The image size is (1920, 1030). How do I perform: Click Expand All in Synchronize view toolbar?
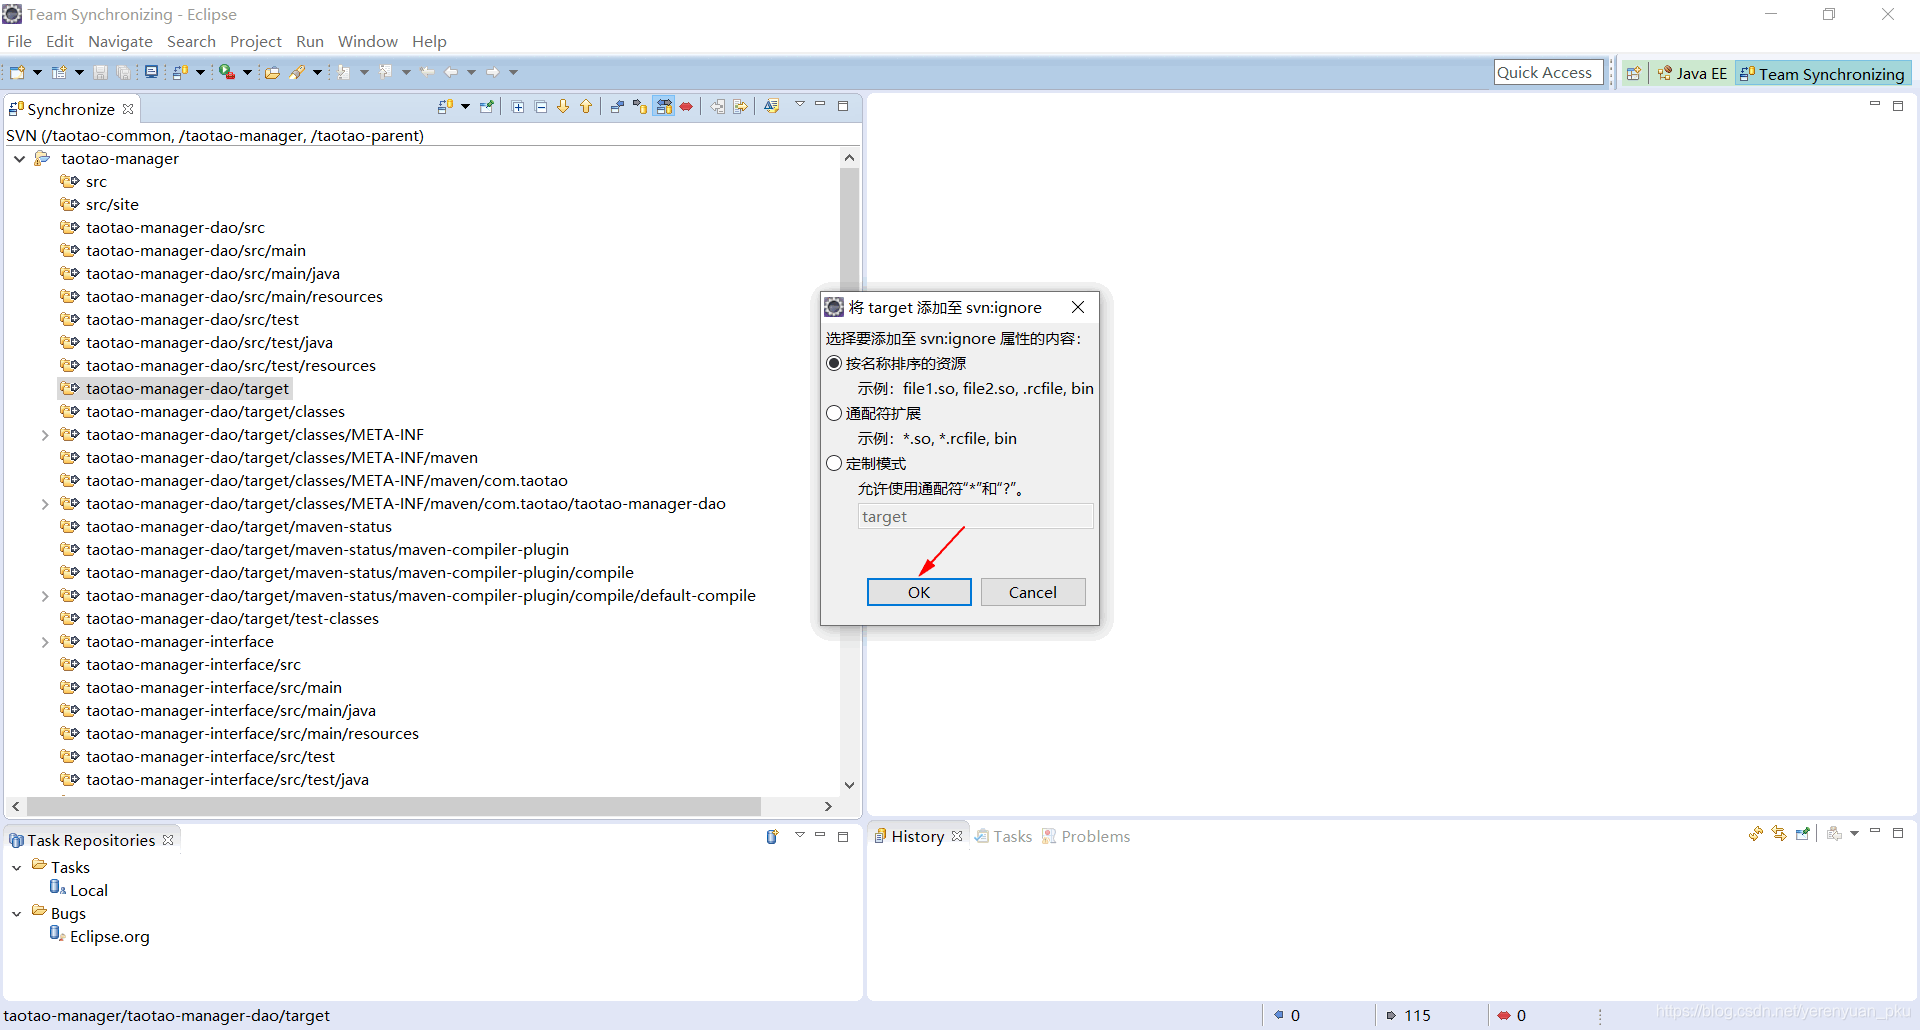[x=518, y=106]
